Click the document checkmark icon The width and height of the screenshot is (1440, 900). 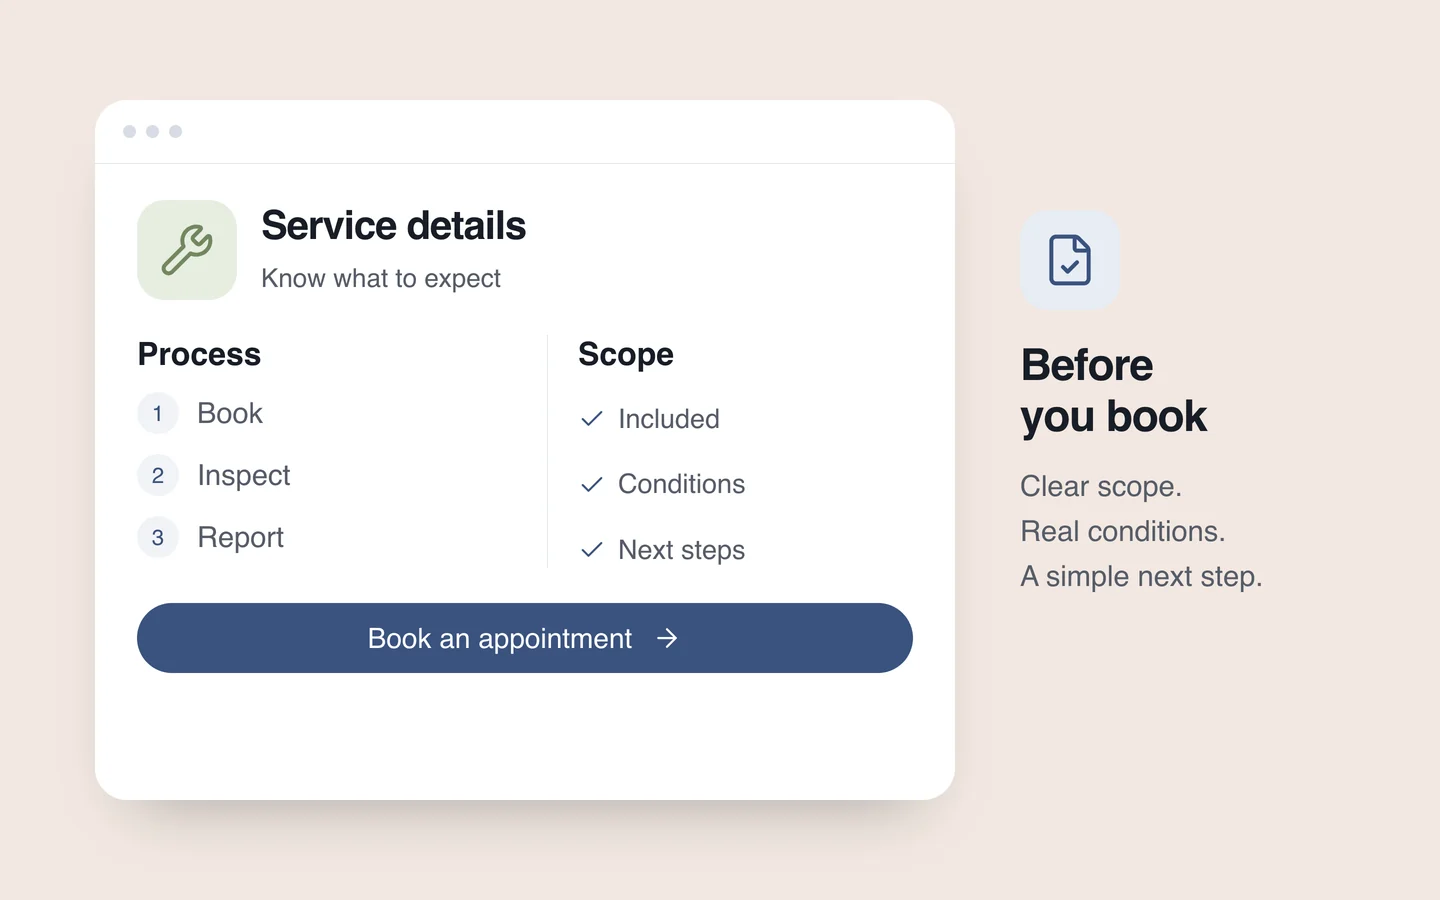click(x=1070, y=260)
